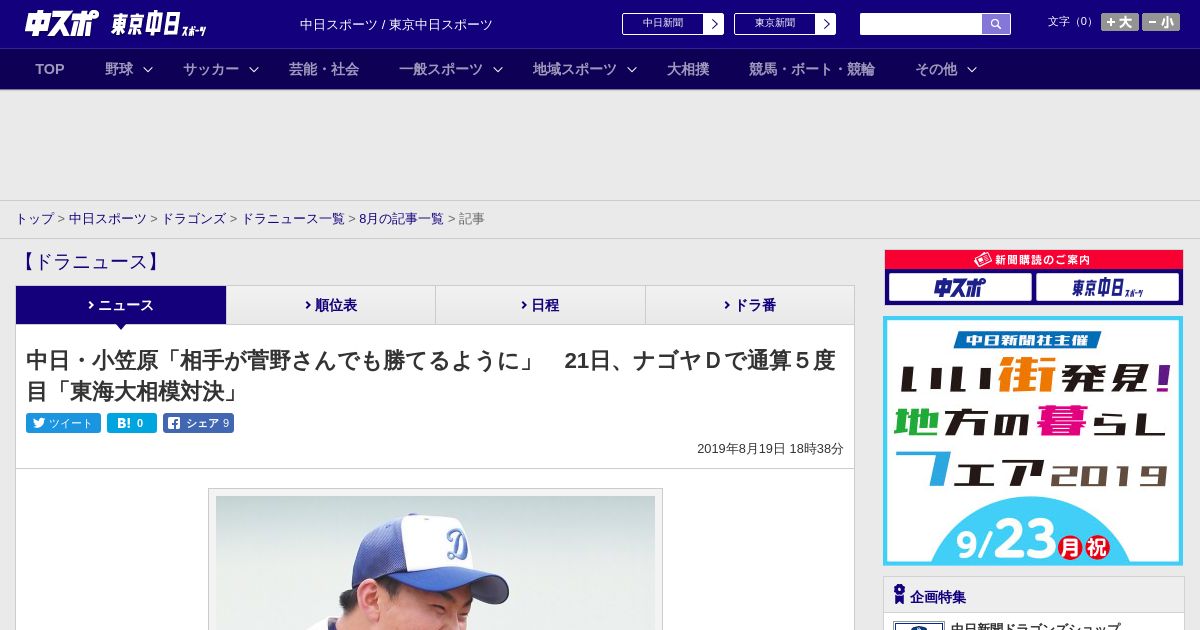This screenshot has width=1200, height=630.
Task: Open 競馬・ボート・競輪 section
Action: tap(812, 69)
